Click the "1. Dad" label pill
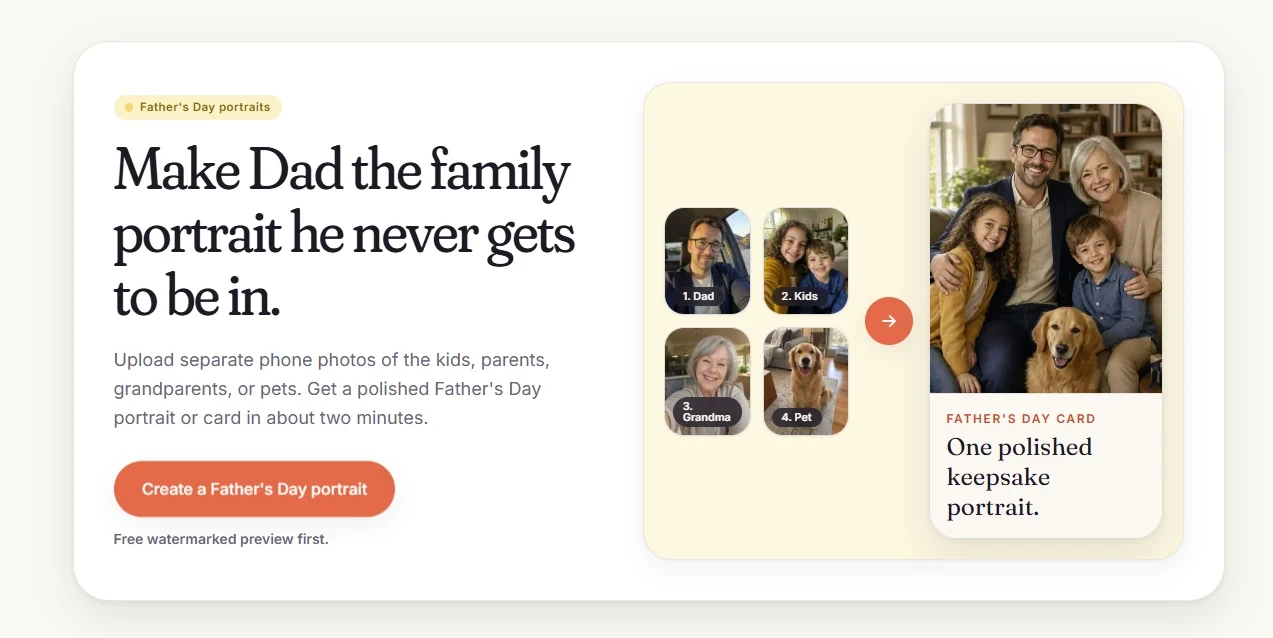The height and width of the screenshot is (638, 1273). pyautogui.click(x=698, y=296)
